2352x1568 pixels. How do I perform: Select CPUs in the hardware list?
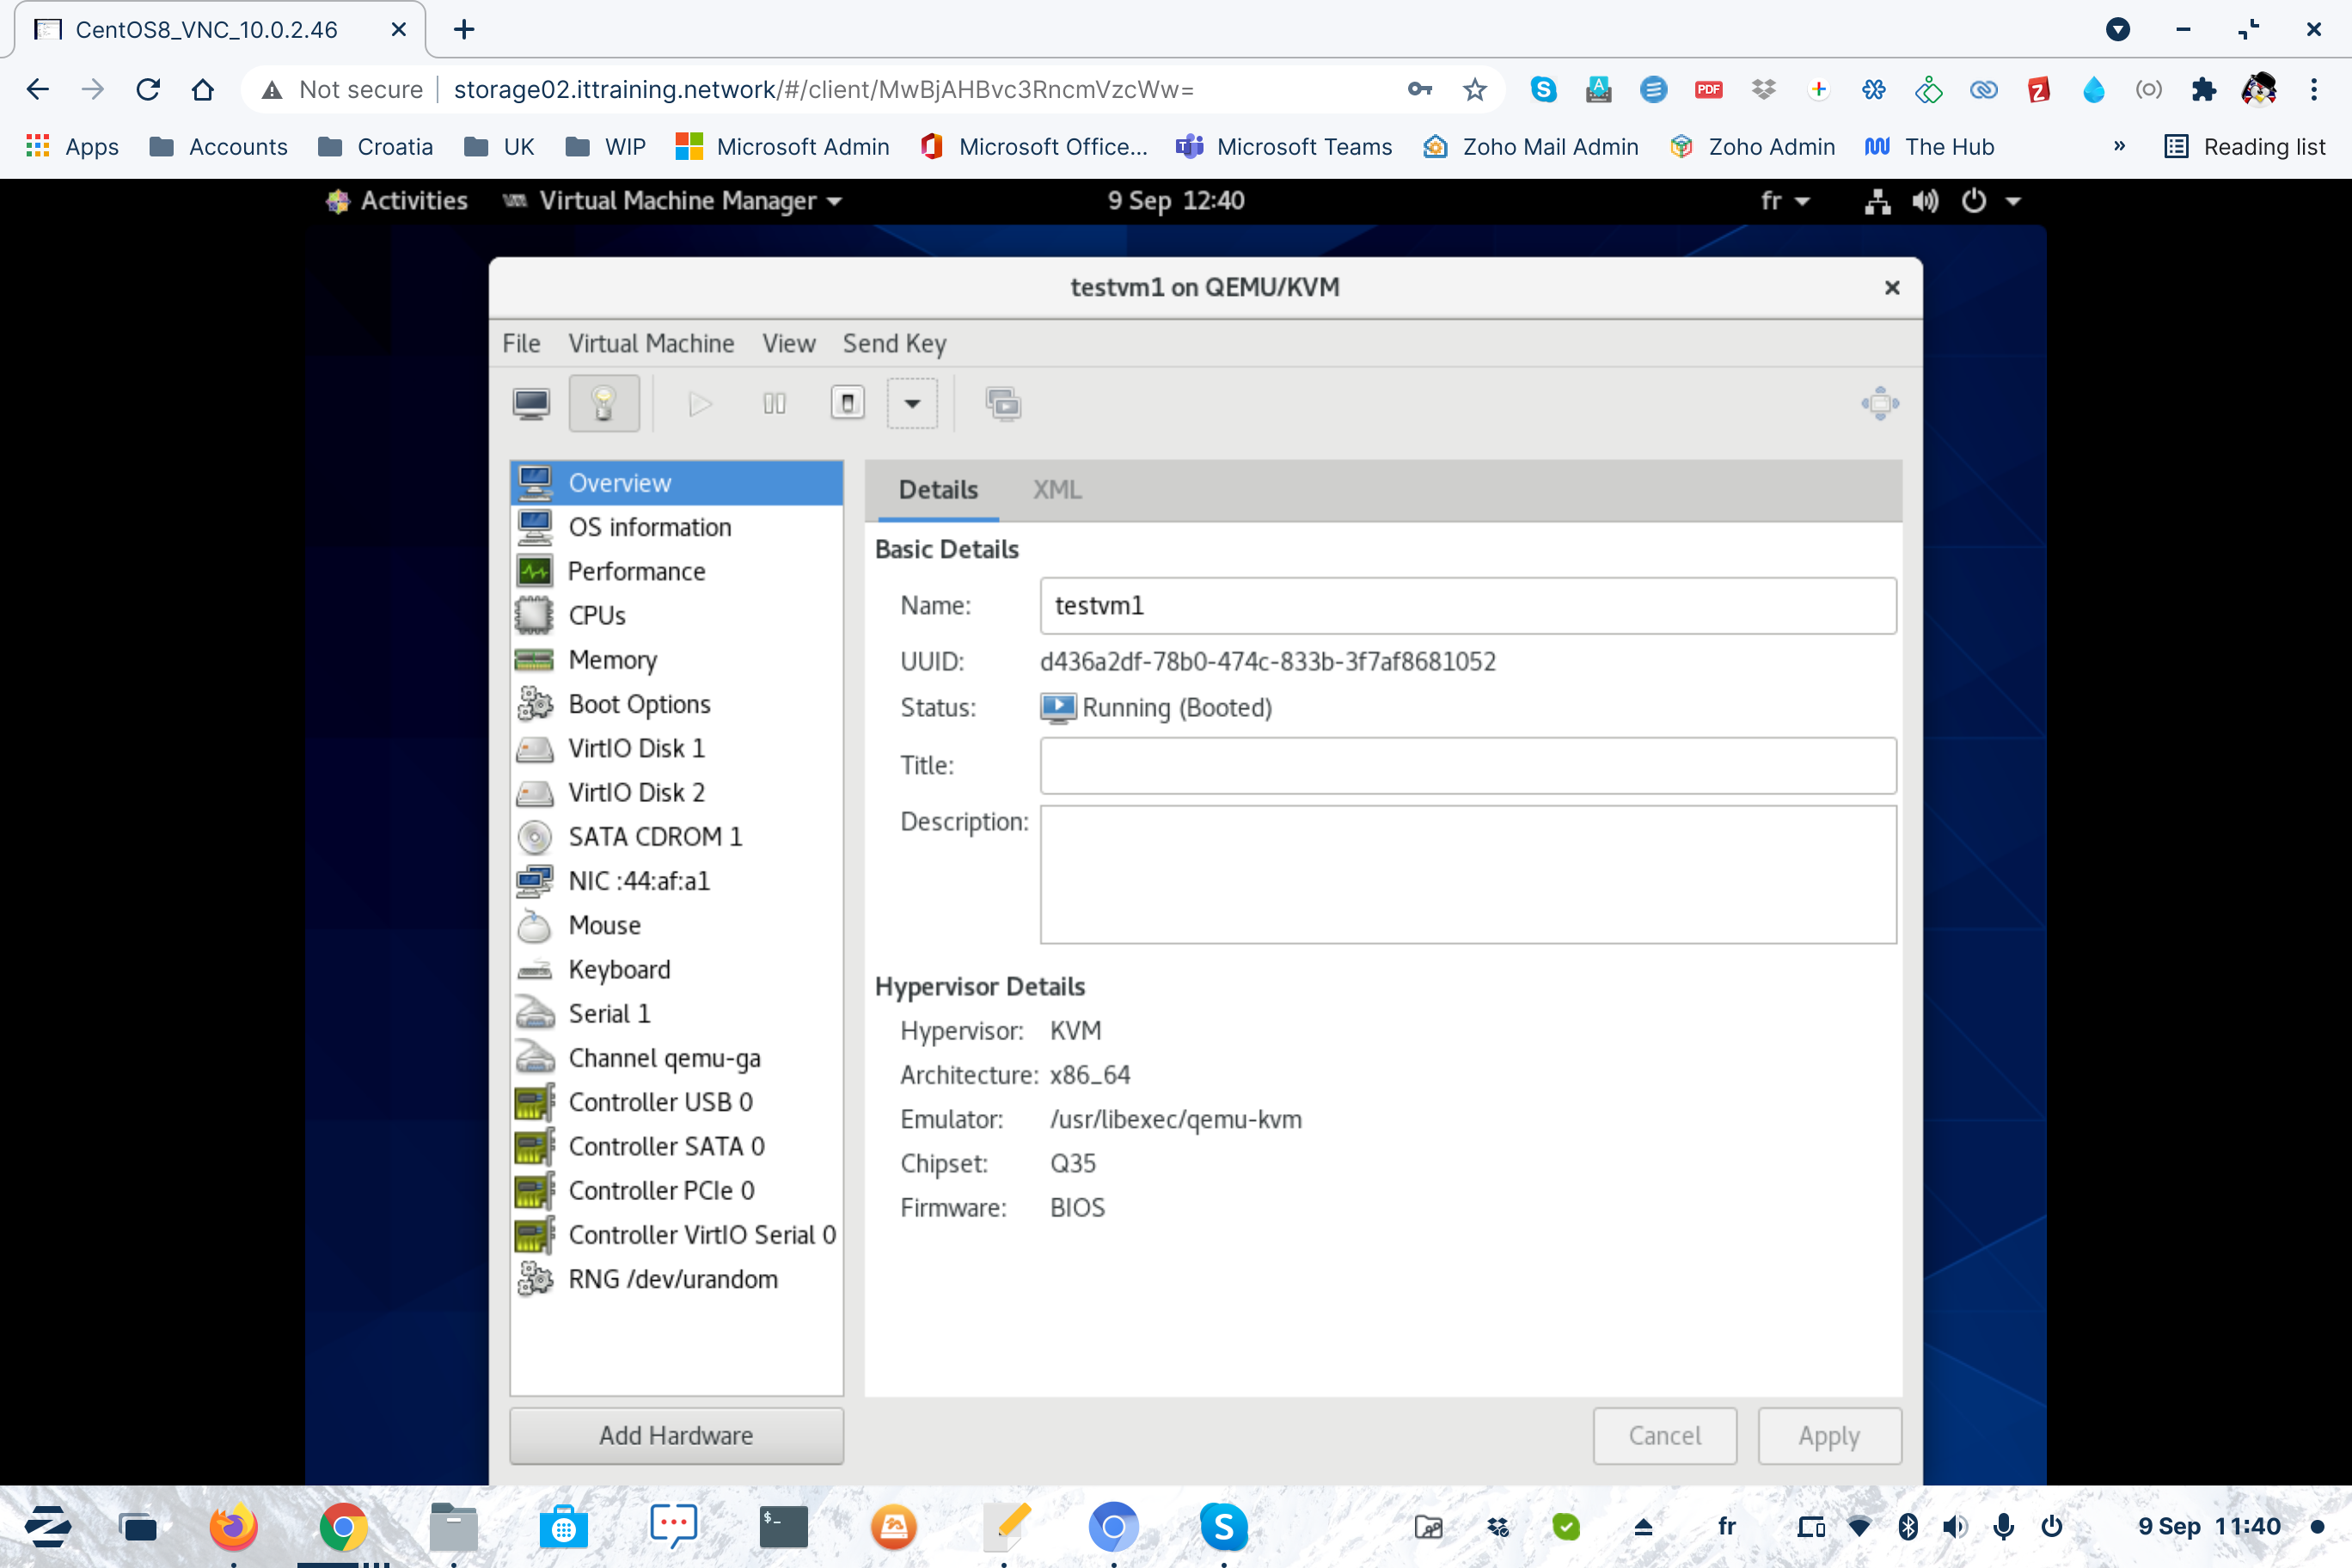677,615
